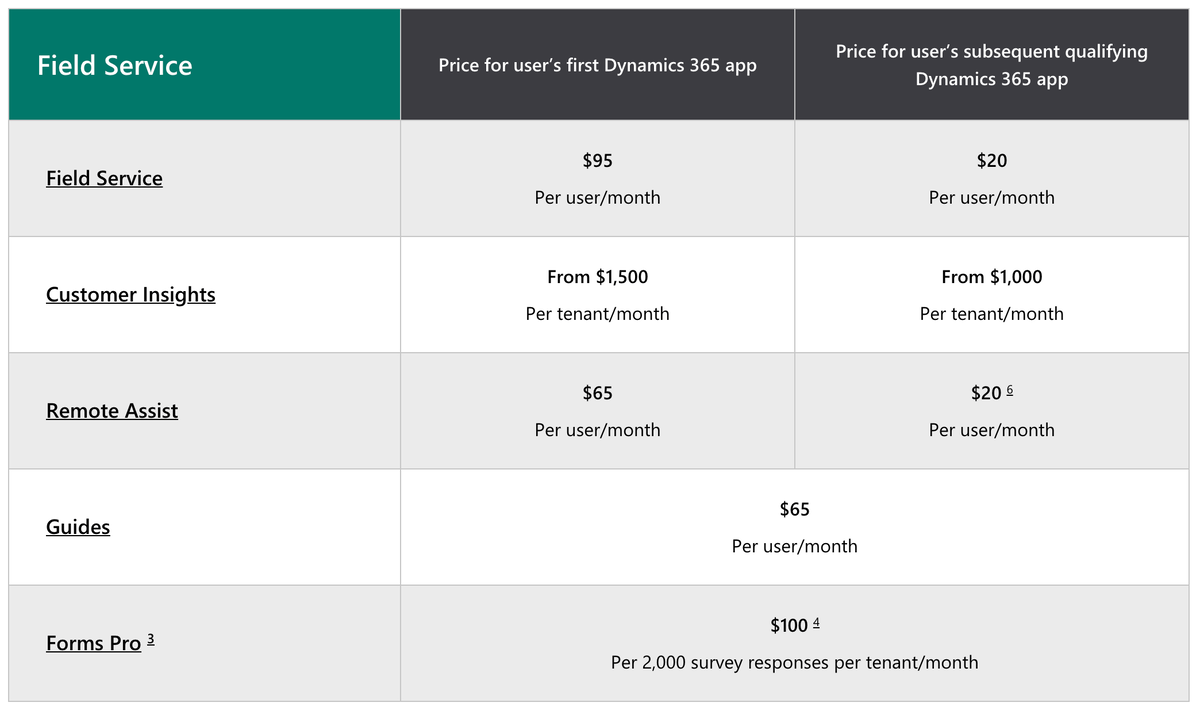This screenshot has height=710, width=1200.
Task: Click the $20 price in Field Service row
Action: 991,161
